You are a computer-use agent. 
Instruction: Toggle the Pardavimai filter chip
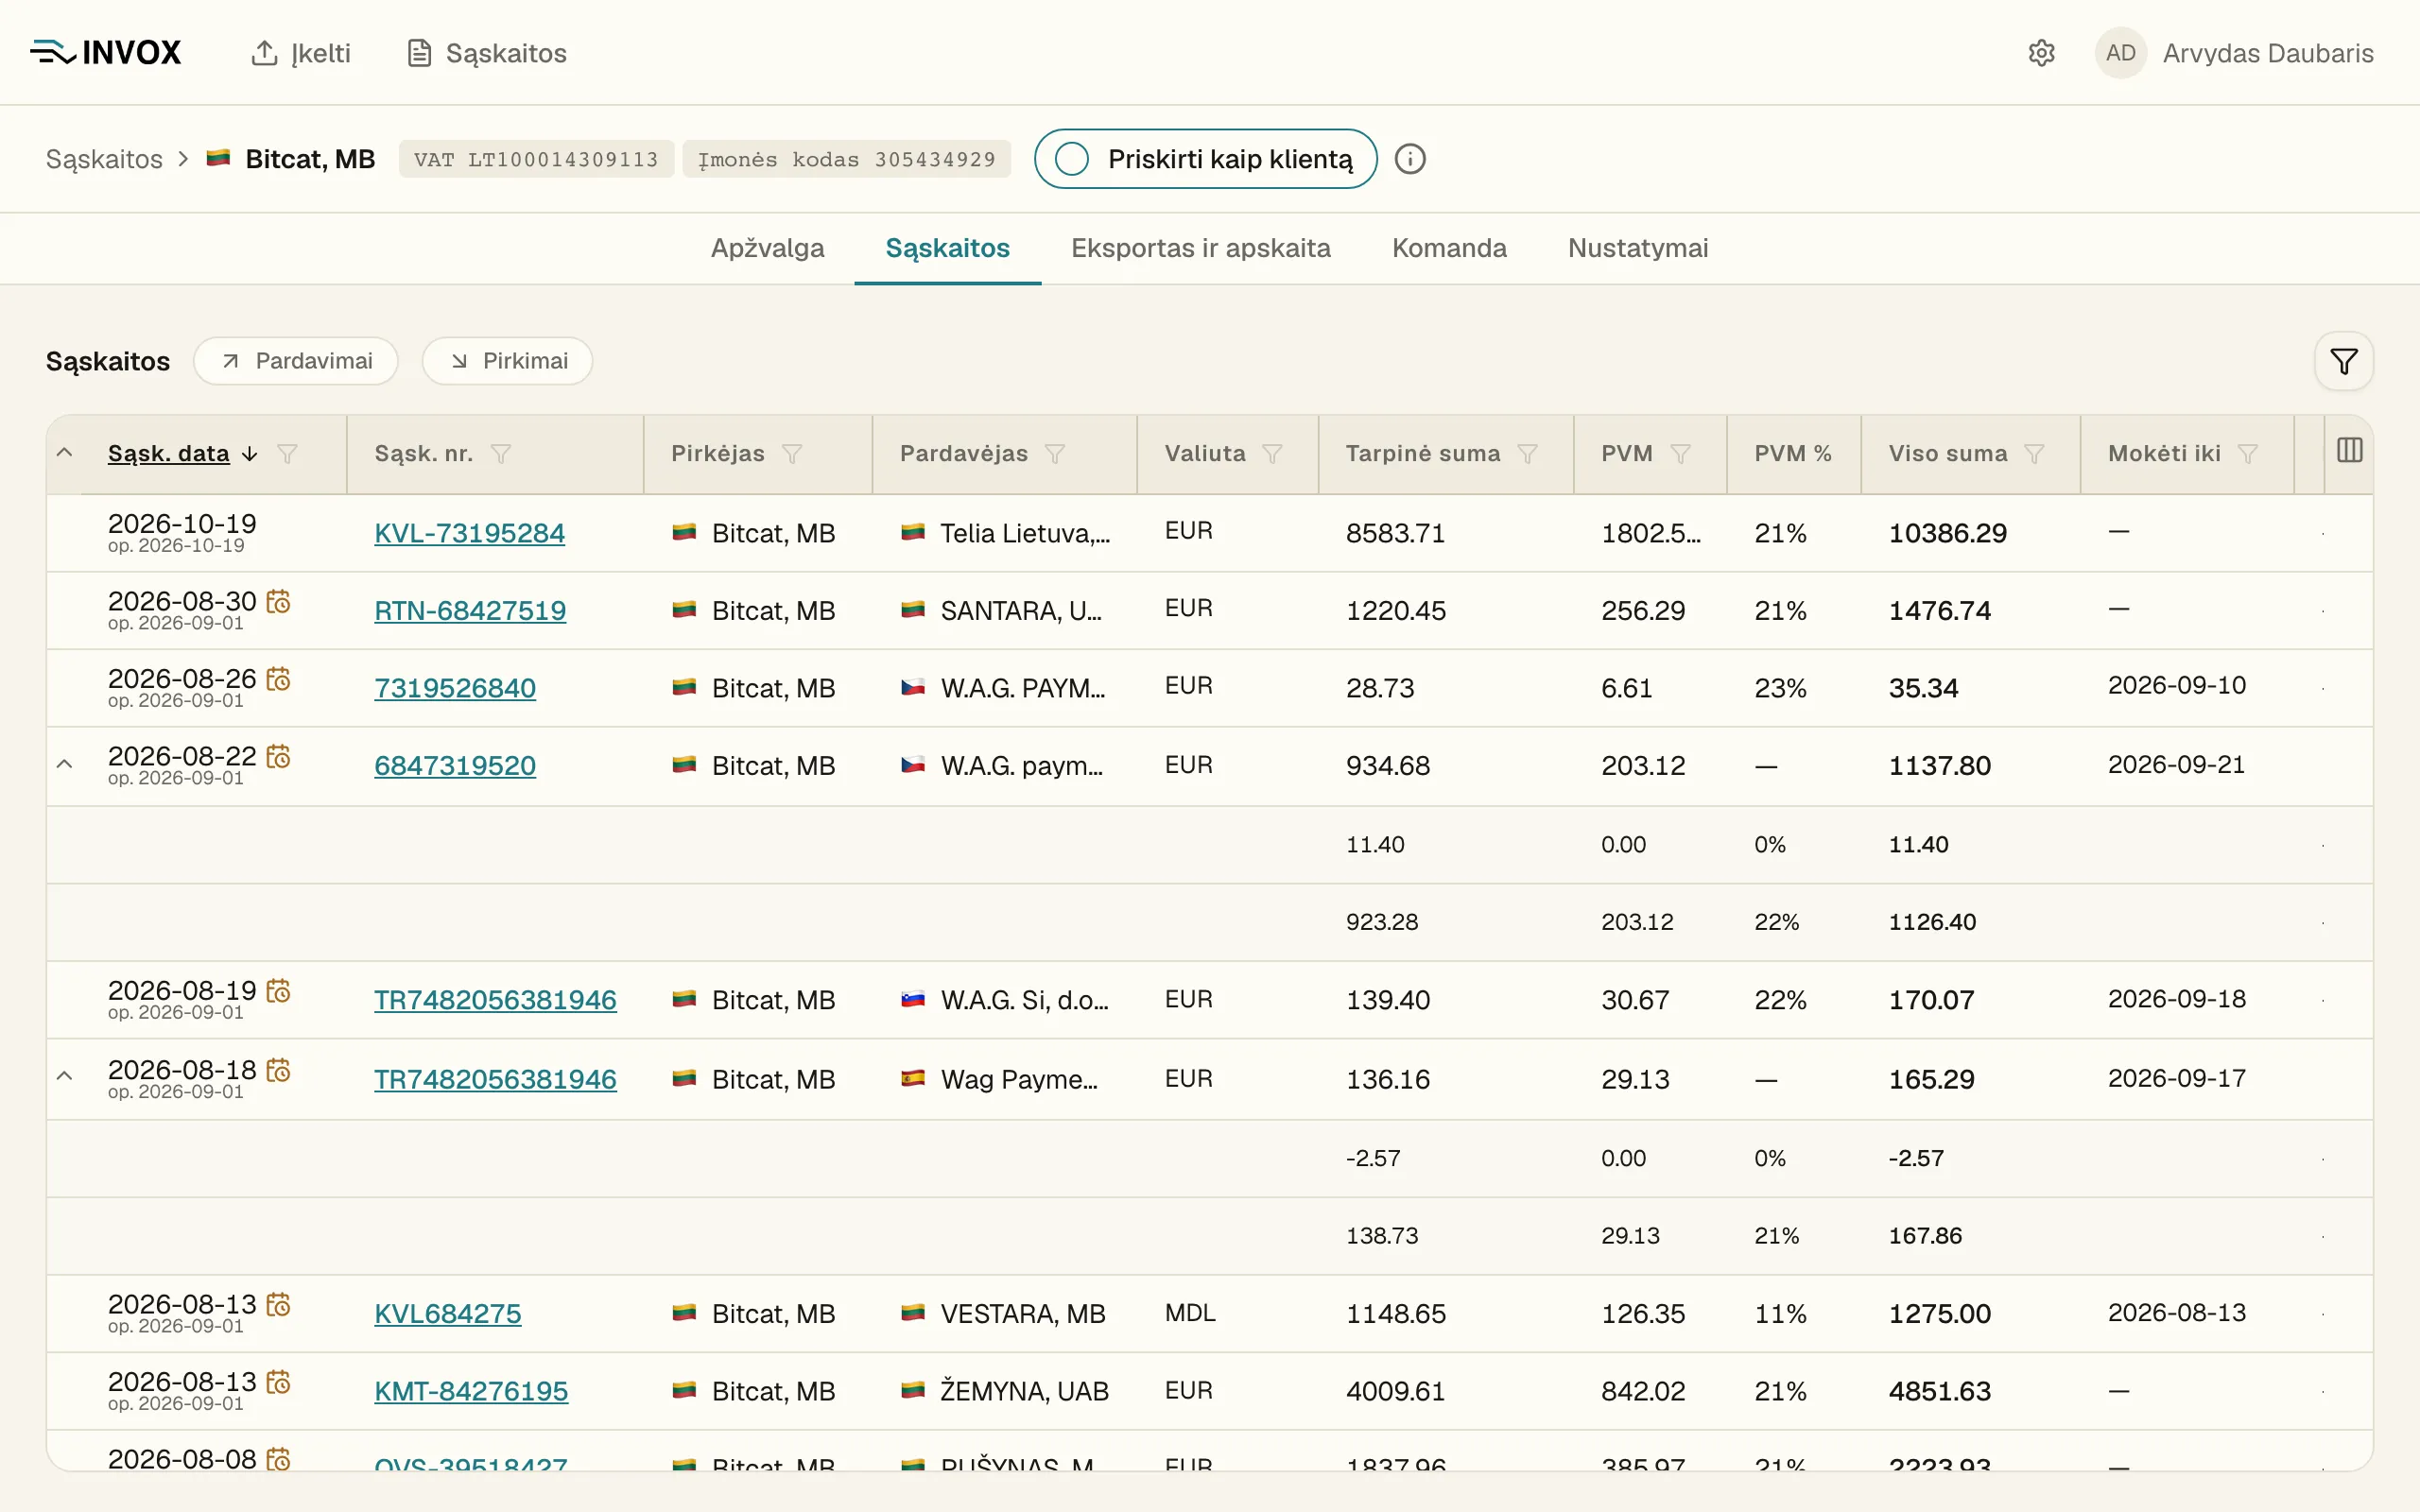296,361
